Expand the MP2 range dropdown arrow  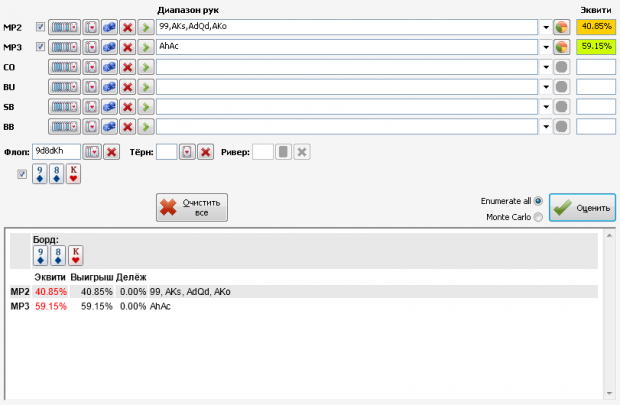(x=546, y=27)
